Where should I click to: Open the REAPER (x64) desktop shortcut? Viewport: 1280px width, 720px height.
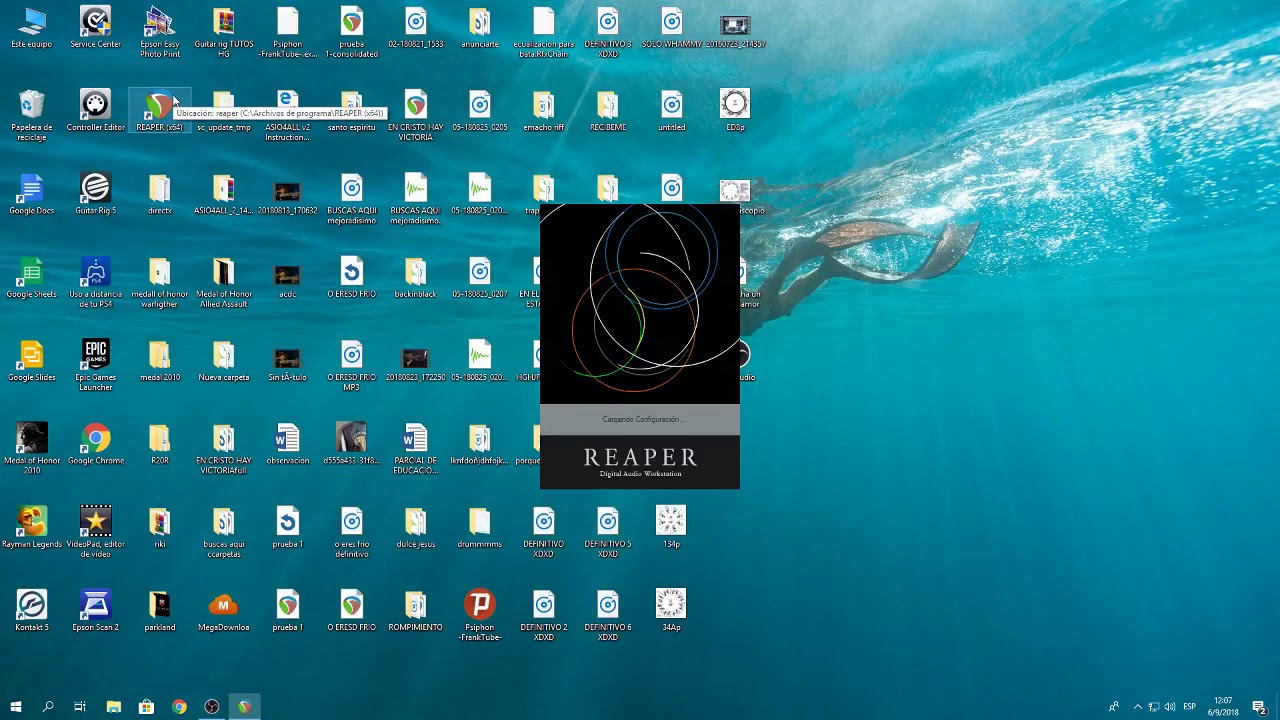click(159, 111)
